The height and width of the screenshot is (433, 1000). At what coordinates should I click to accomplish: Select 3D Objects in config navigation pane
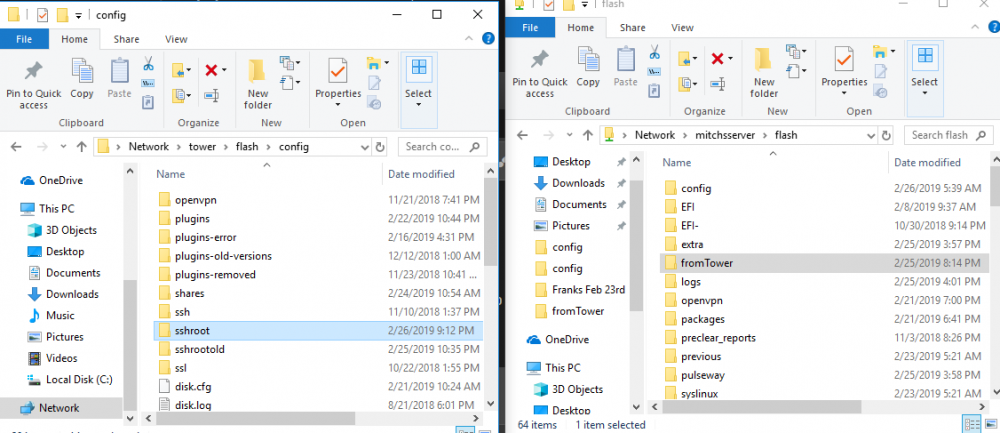71,230
